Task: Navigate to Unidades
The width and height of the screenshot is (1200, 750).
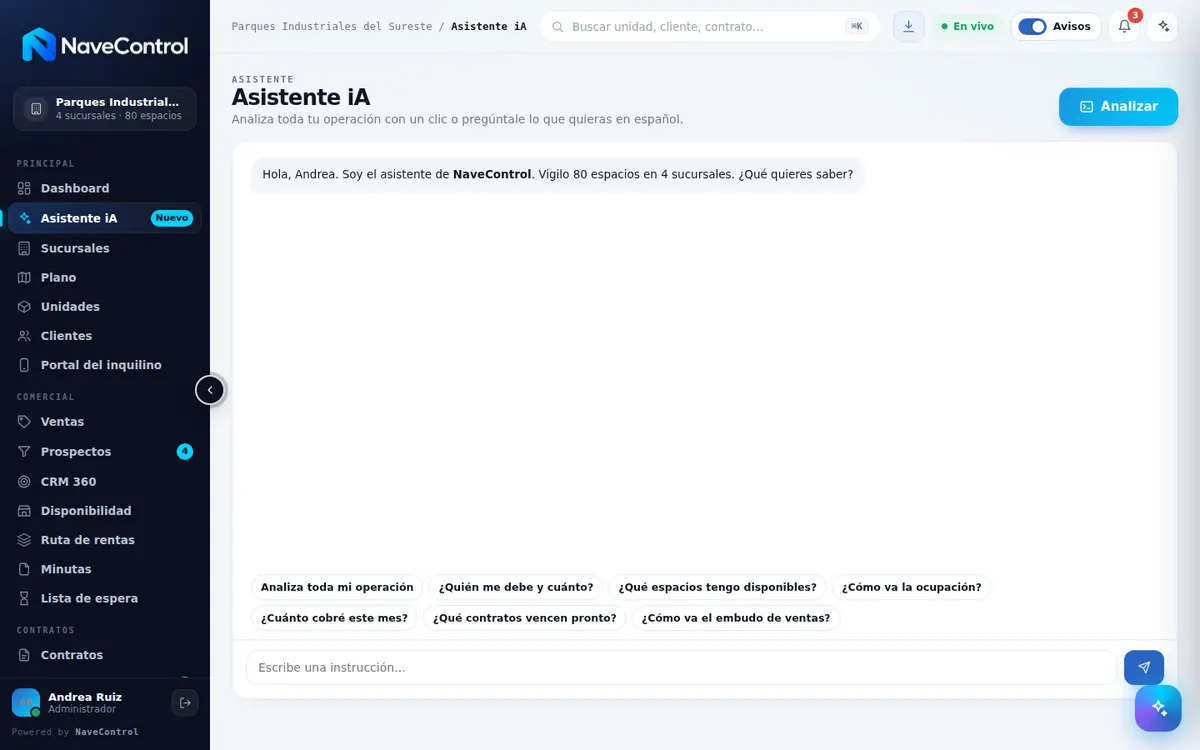Action: pyautogui.click(x=105, y=306)
